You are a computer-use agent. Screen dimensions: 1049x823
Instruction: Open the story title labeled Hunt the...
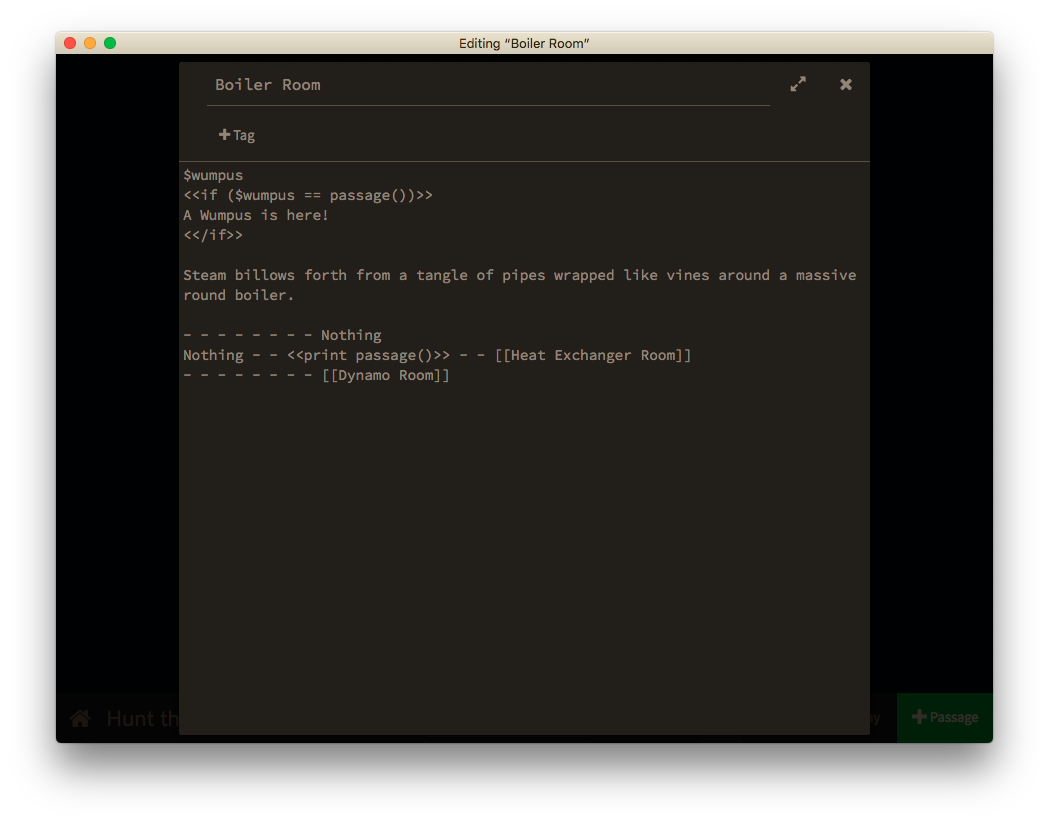tap(140, 718)
